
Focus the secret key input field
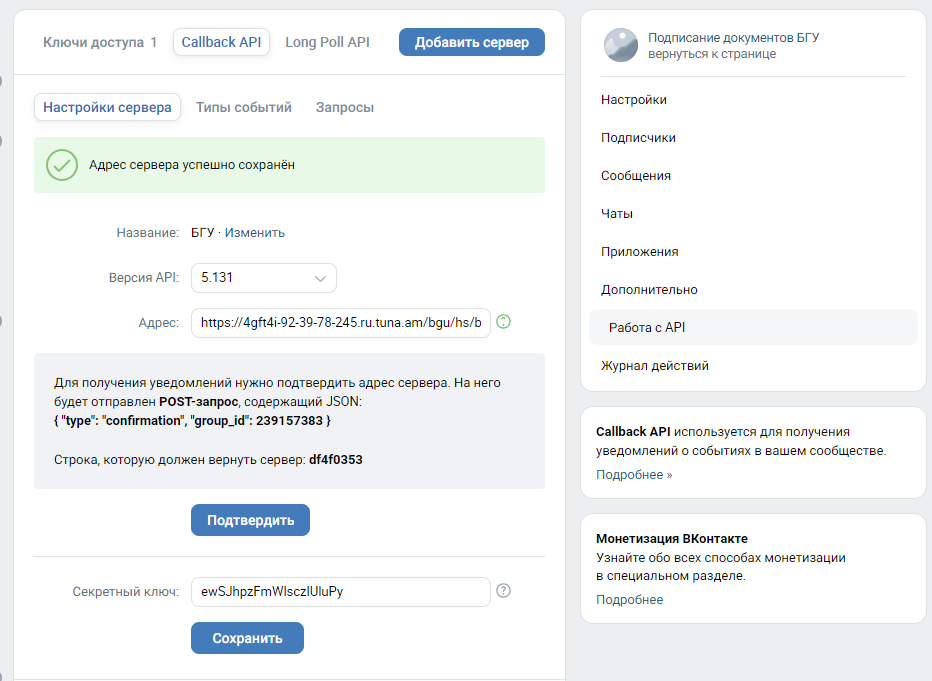pos(341,591)
